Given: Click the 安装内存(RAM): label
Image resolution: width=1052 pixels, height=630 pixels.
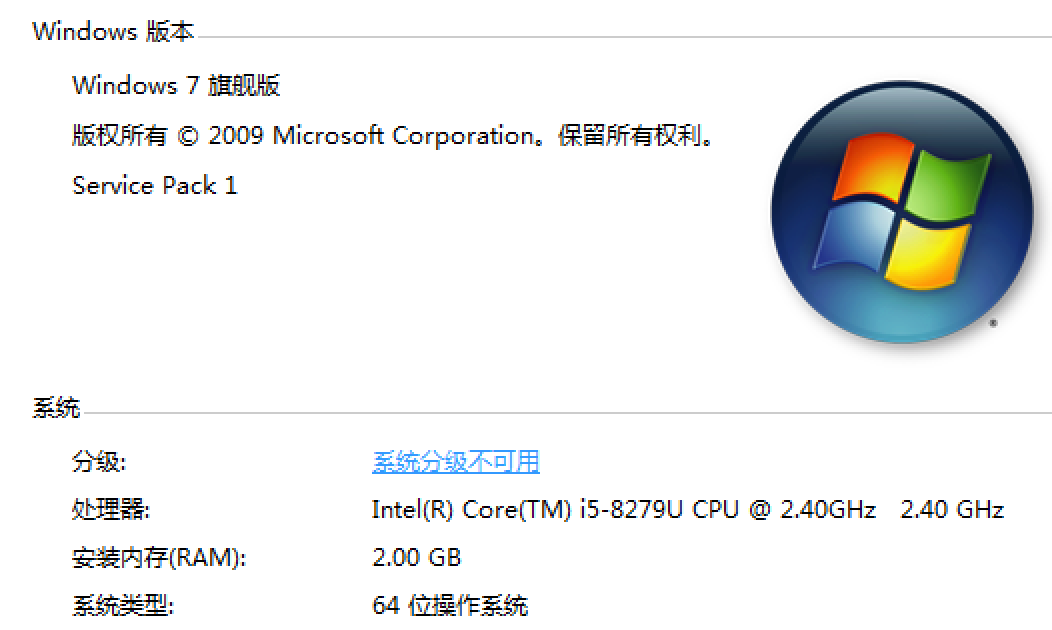Looking at the screenshot, I should point(158,558).
